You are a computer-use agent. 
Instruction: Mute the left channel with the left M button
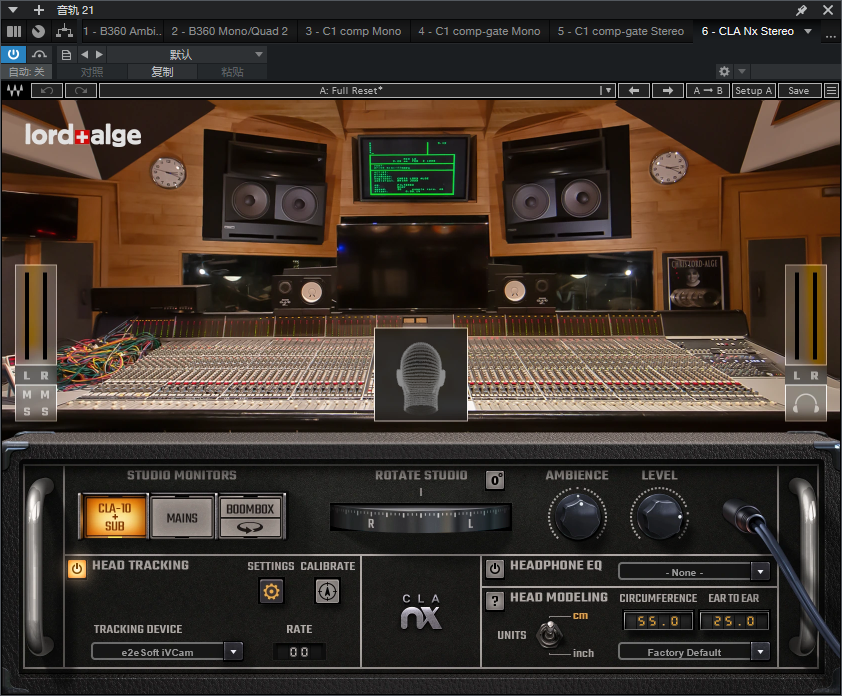(x=27, y=395)
